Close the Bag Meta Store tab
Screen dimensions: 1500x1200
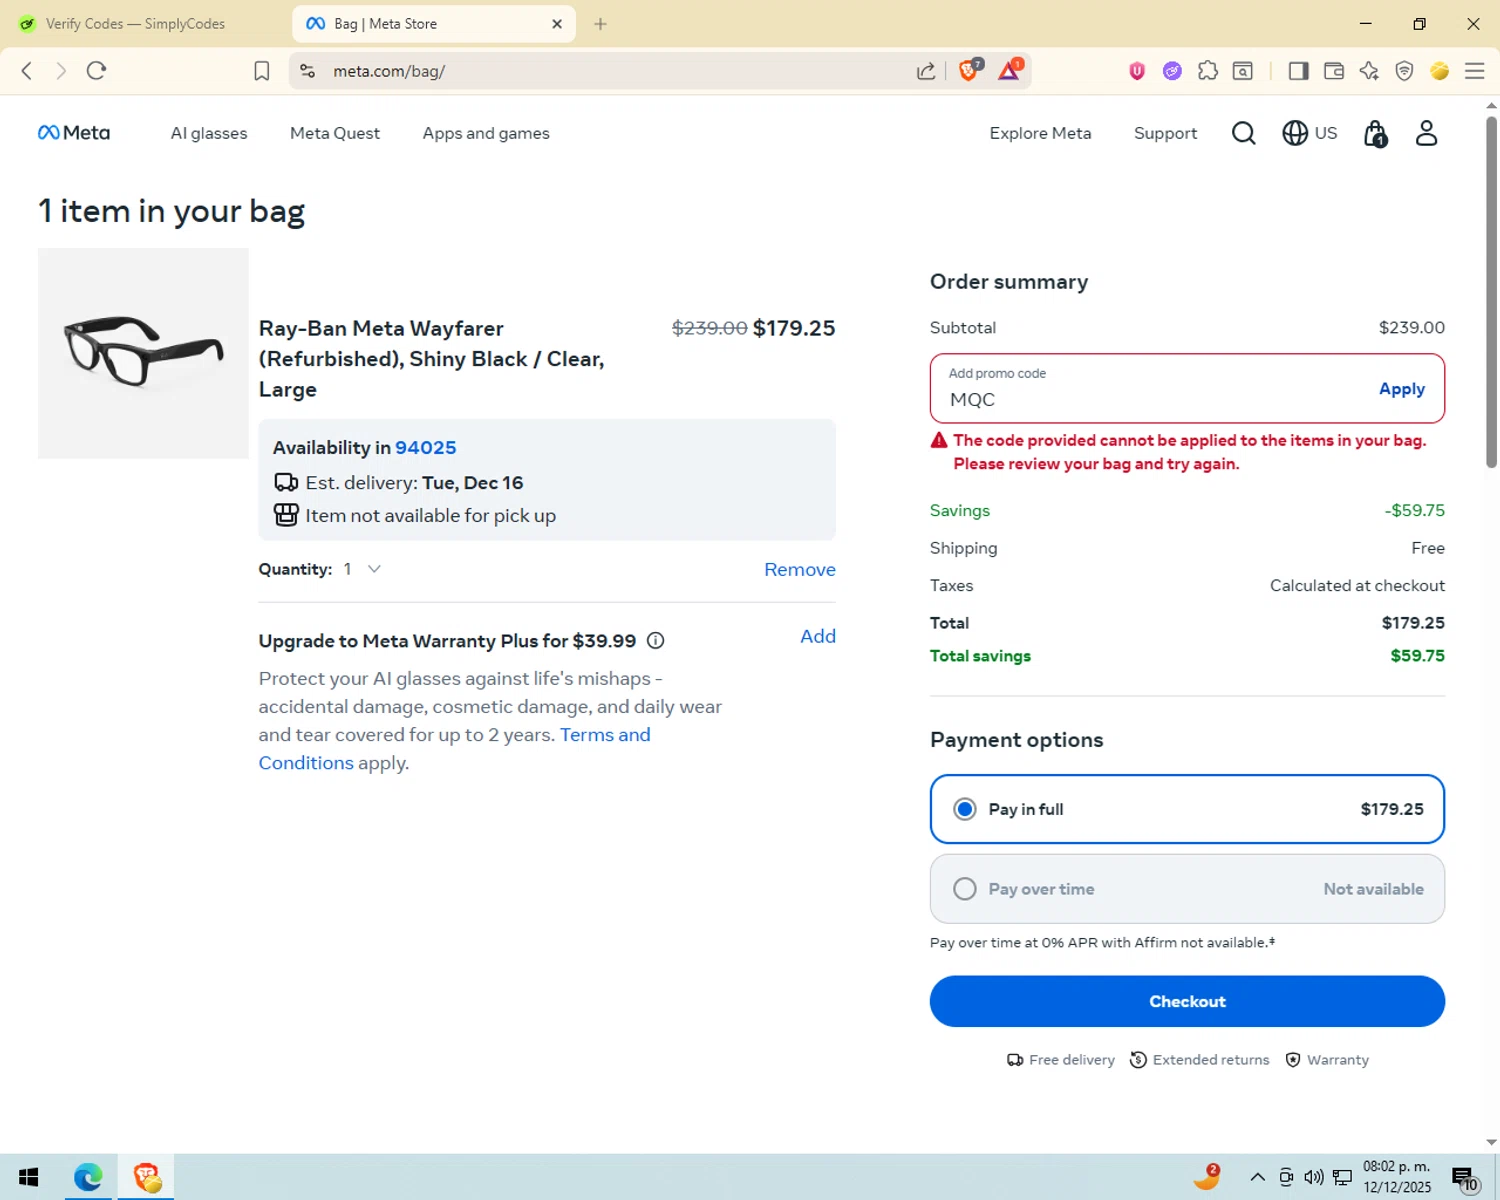click(x=557, y=24)
